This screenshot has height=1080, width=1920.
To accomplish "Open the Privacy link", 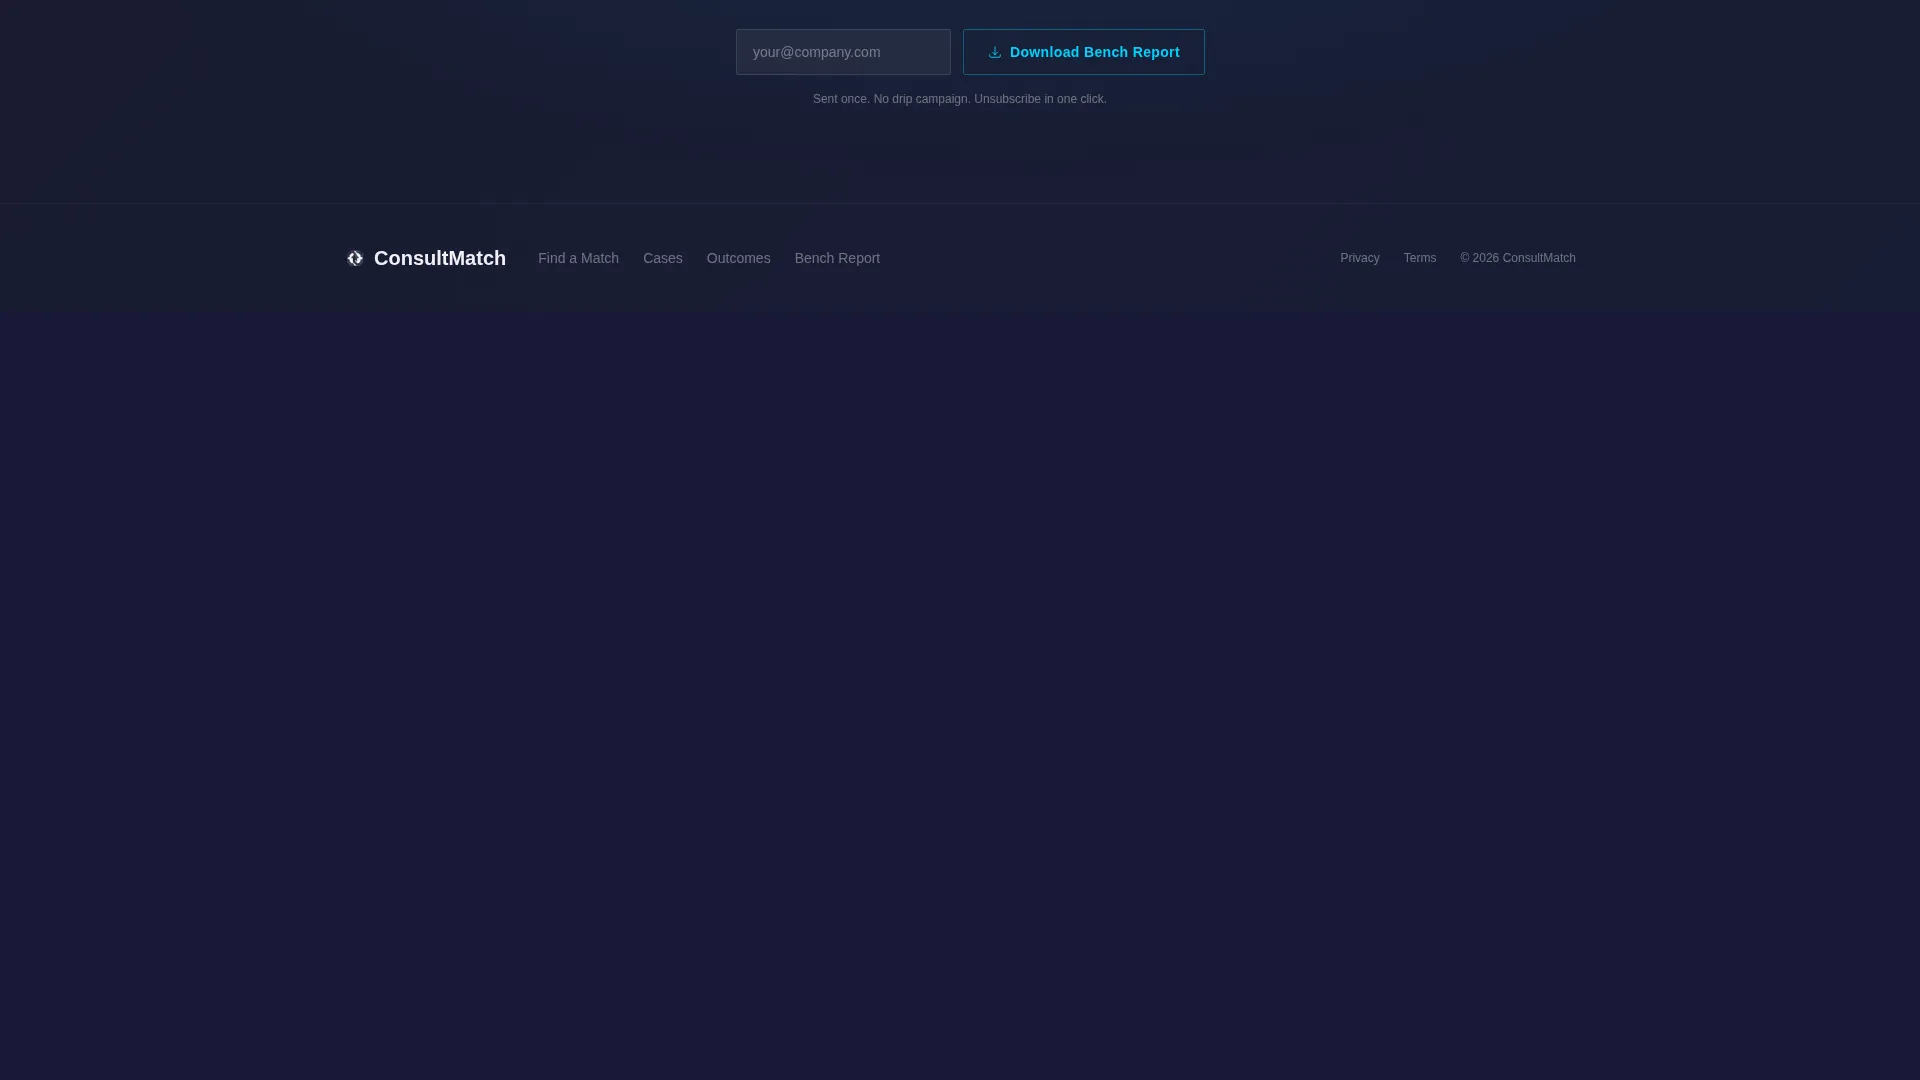I will tap(1360, 258).
